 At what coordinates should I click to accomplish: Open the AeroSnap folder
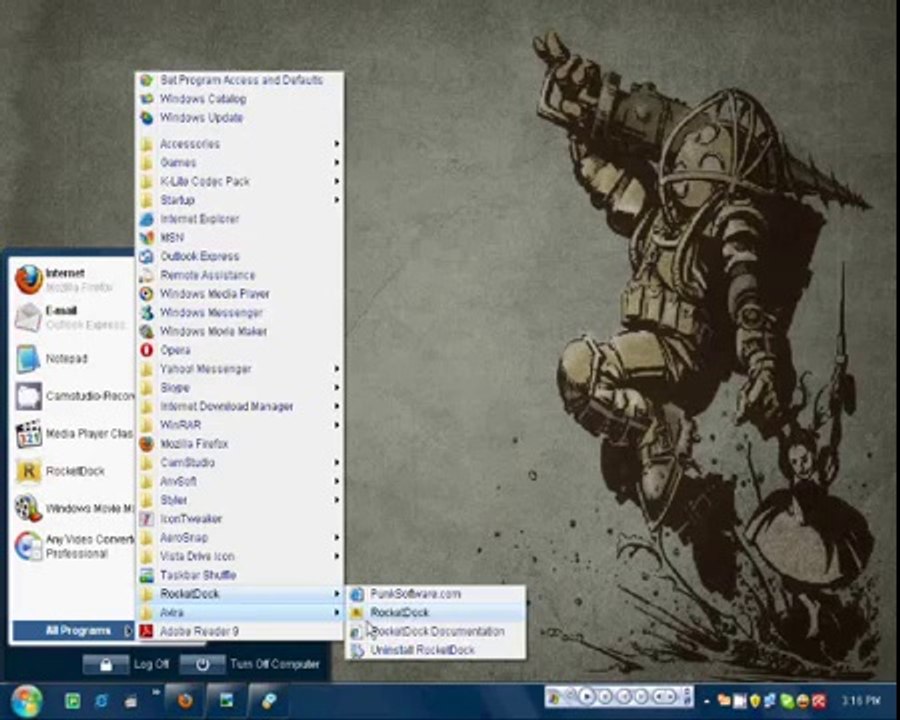click(240, 537)
